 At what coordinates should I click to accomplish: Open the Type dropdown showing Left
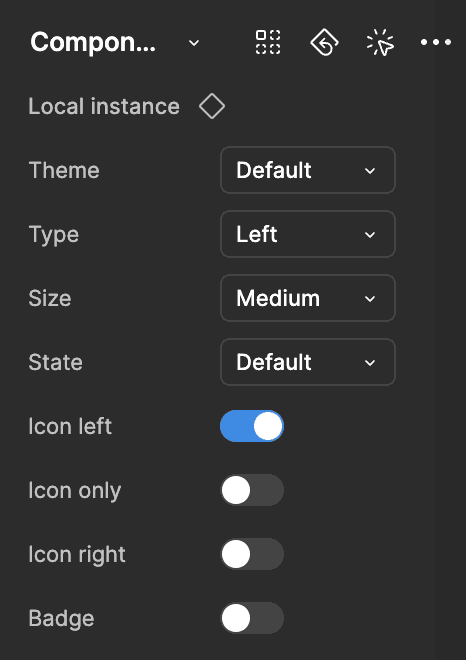308,234
